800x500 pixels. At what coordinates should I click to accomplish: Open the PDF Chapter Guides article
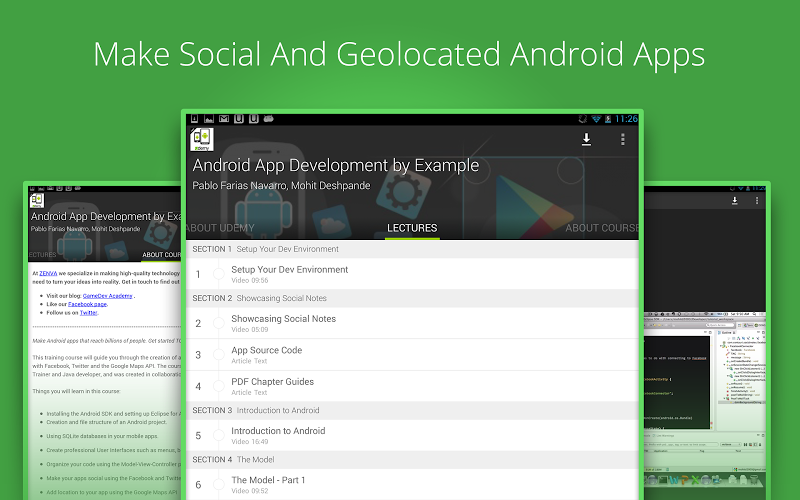click(x=412, y=386)
